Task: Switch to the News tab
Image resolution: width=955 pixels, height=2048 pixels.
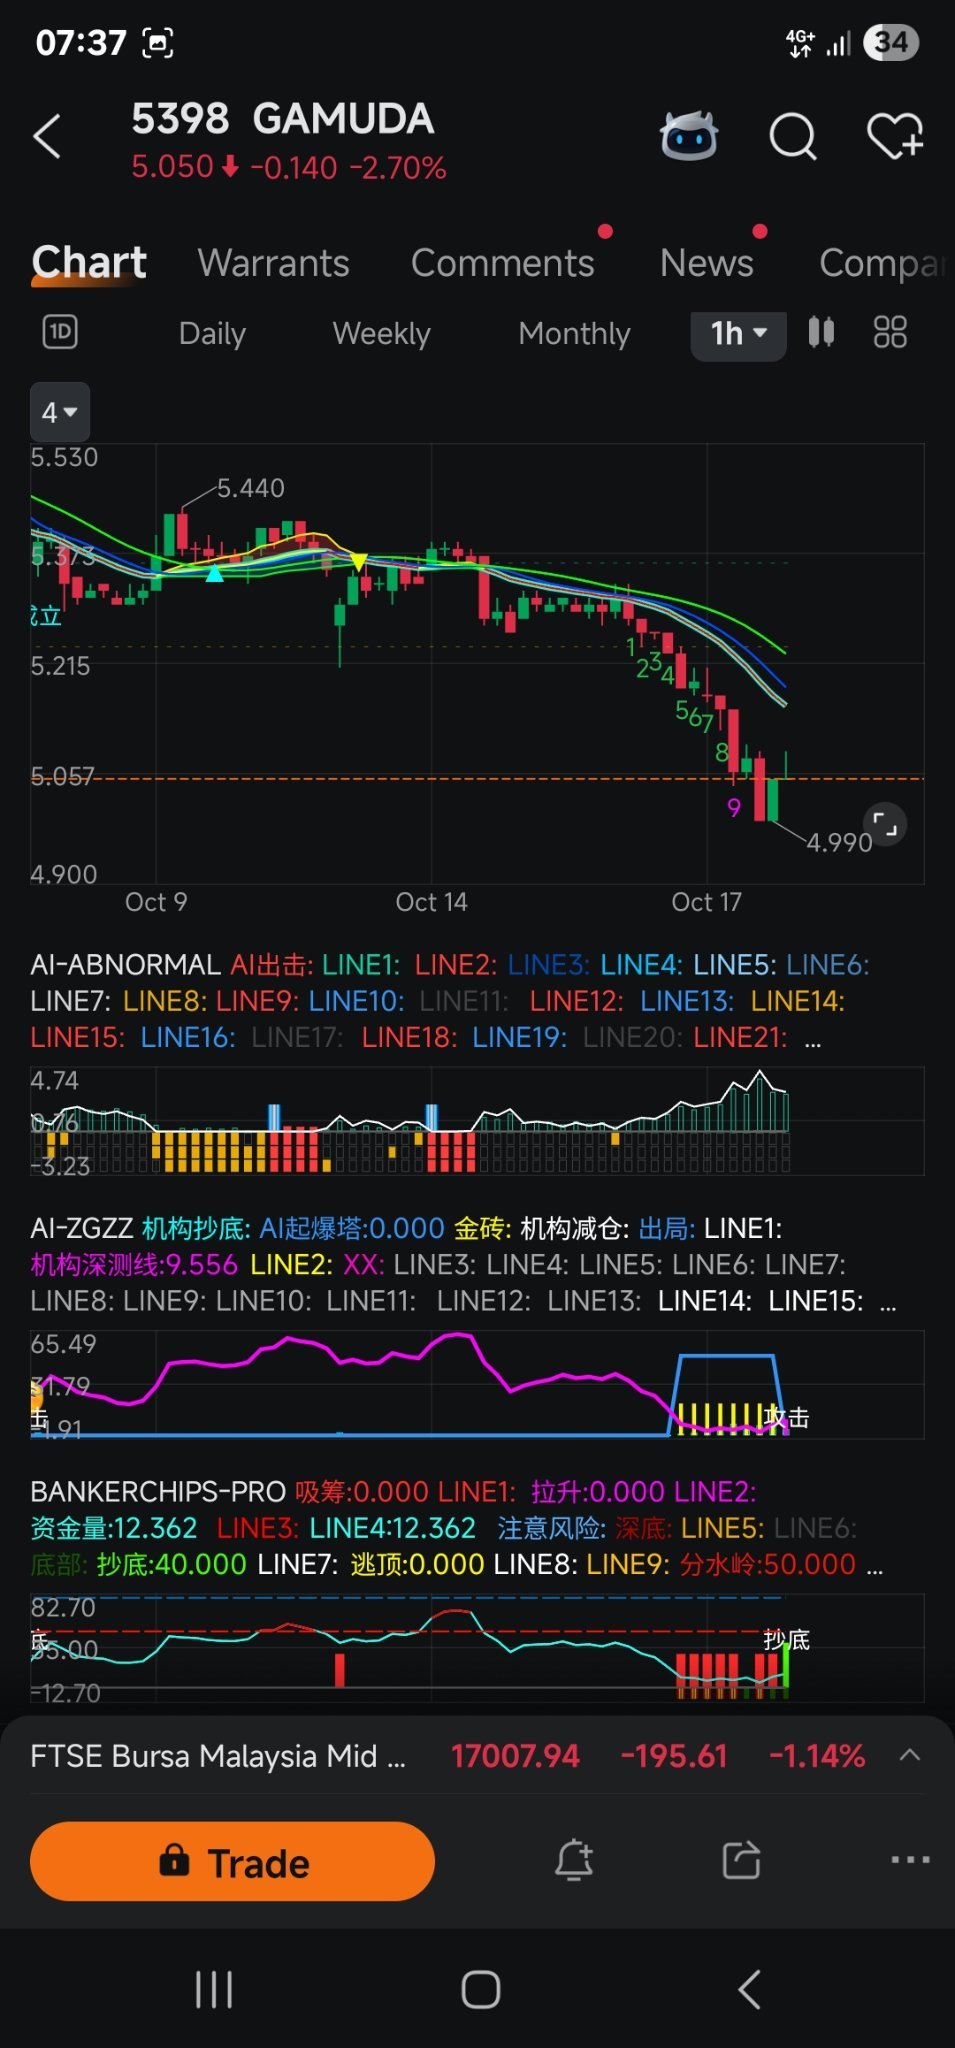Action: pos(707,263)
